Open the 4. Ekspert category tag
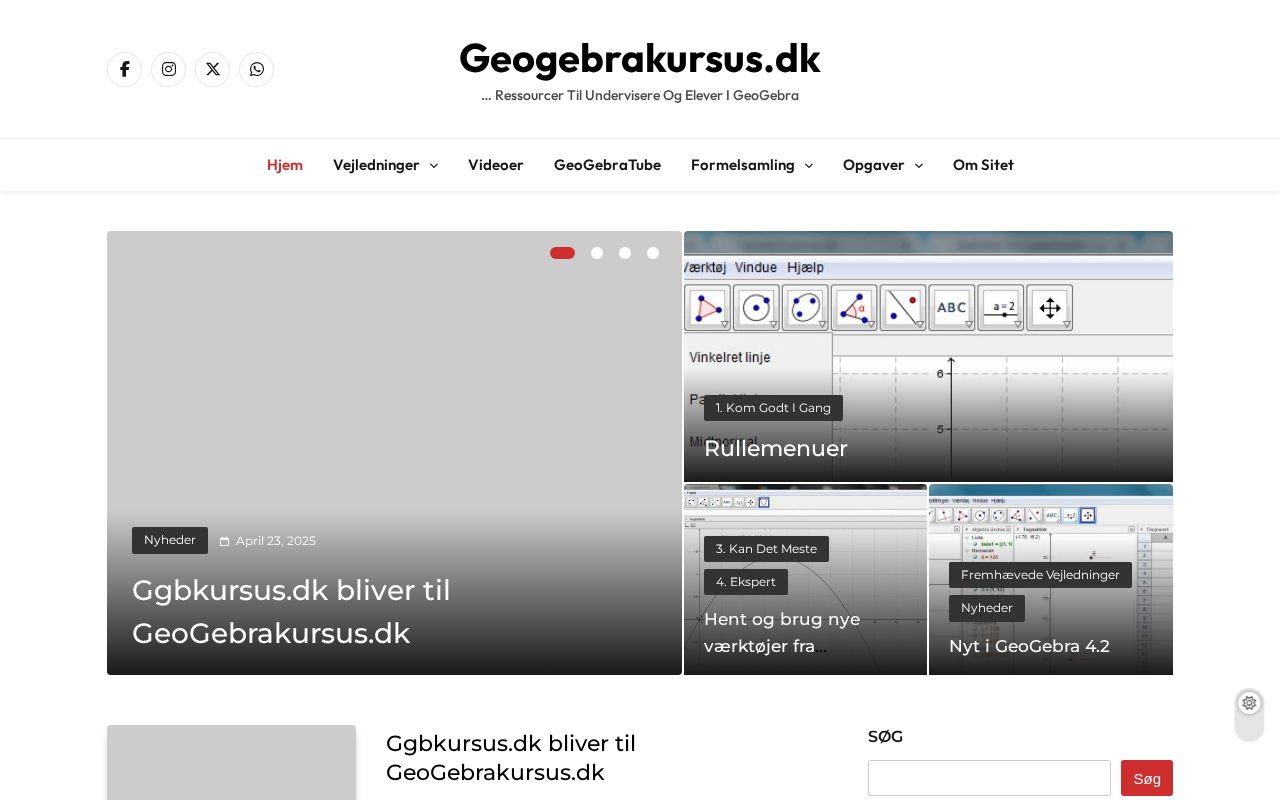The image size is (1280, 800). click(746, 582)
